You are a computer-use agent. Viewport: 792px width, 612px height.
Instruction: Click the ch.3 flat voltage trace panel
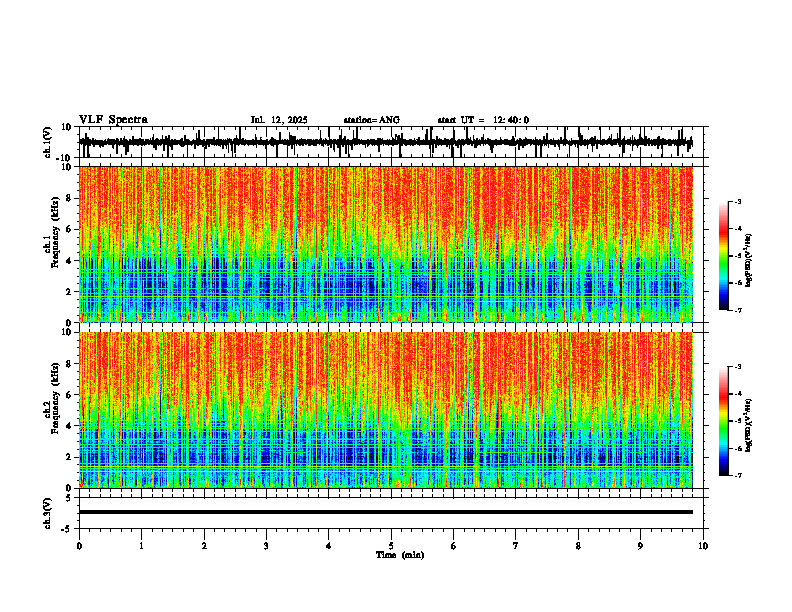point(393,513)
